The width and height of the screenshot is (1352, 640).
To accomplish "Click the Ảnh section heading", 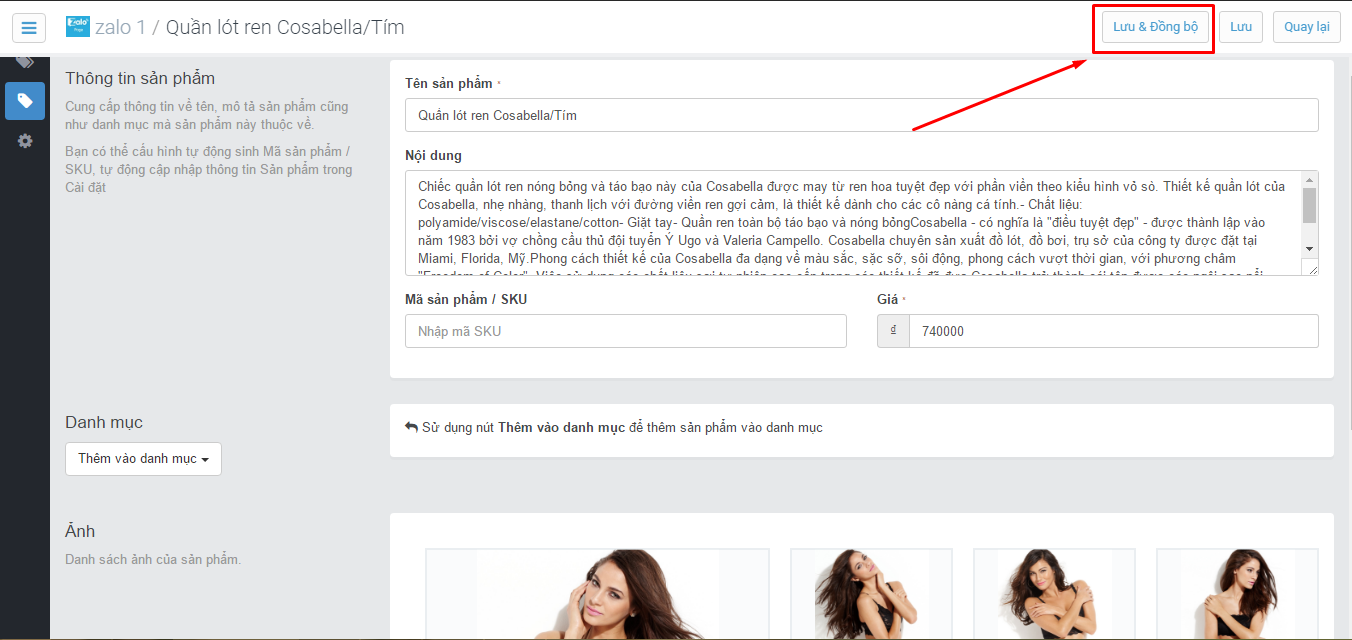I will pos(80,530).
